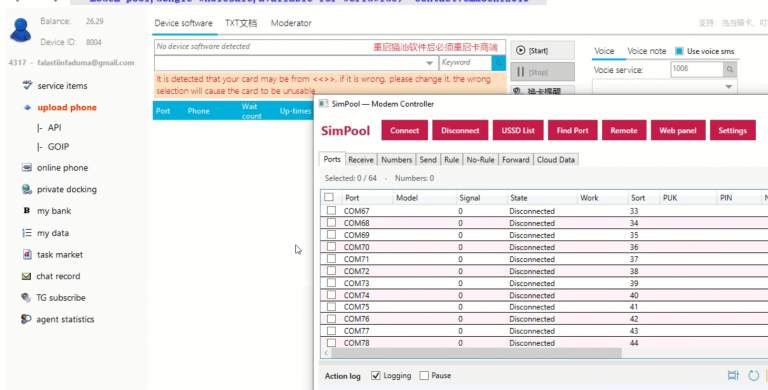Viewport: 768px width, 390px height.
Task: Click the account email falastiinfaduma@gmail.com
Action: pyautogui.click(x=86, y=63)
